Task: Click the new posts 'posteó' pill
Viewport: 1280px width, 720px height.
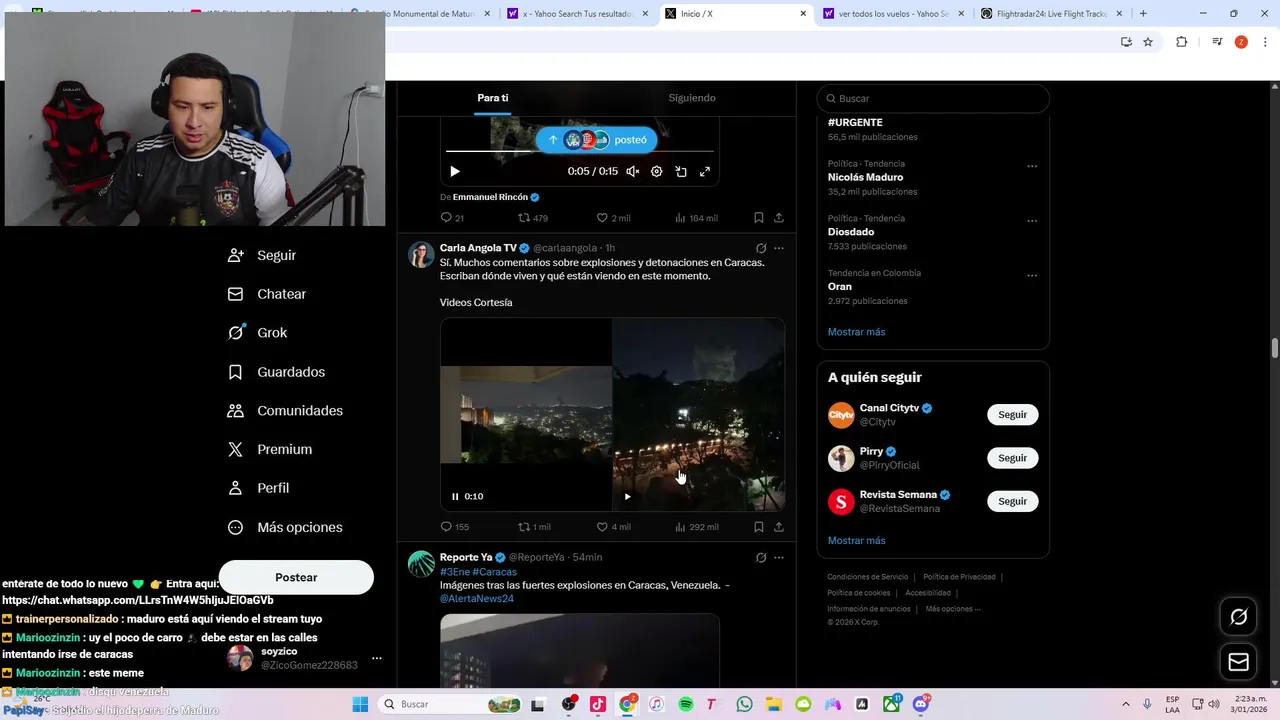Action: click(596, 140)
